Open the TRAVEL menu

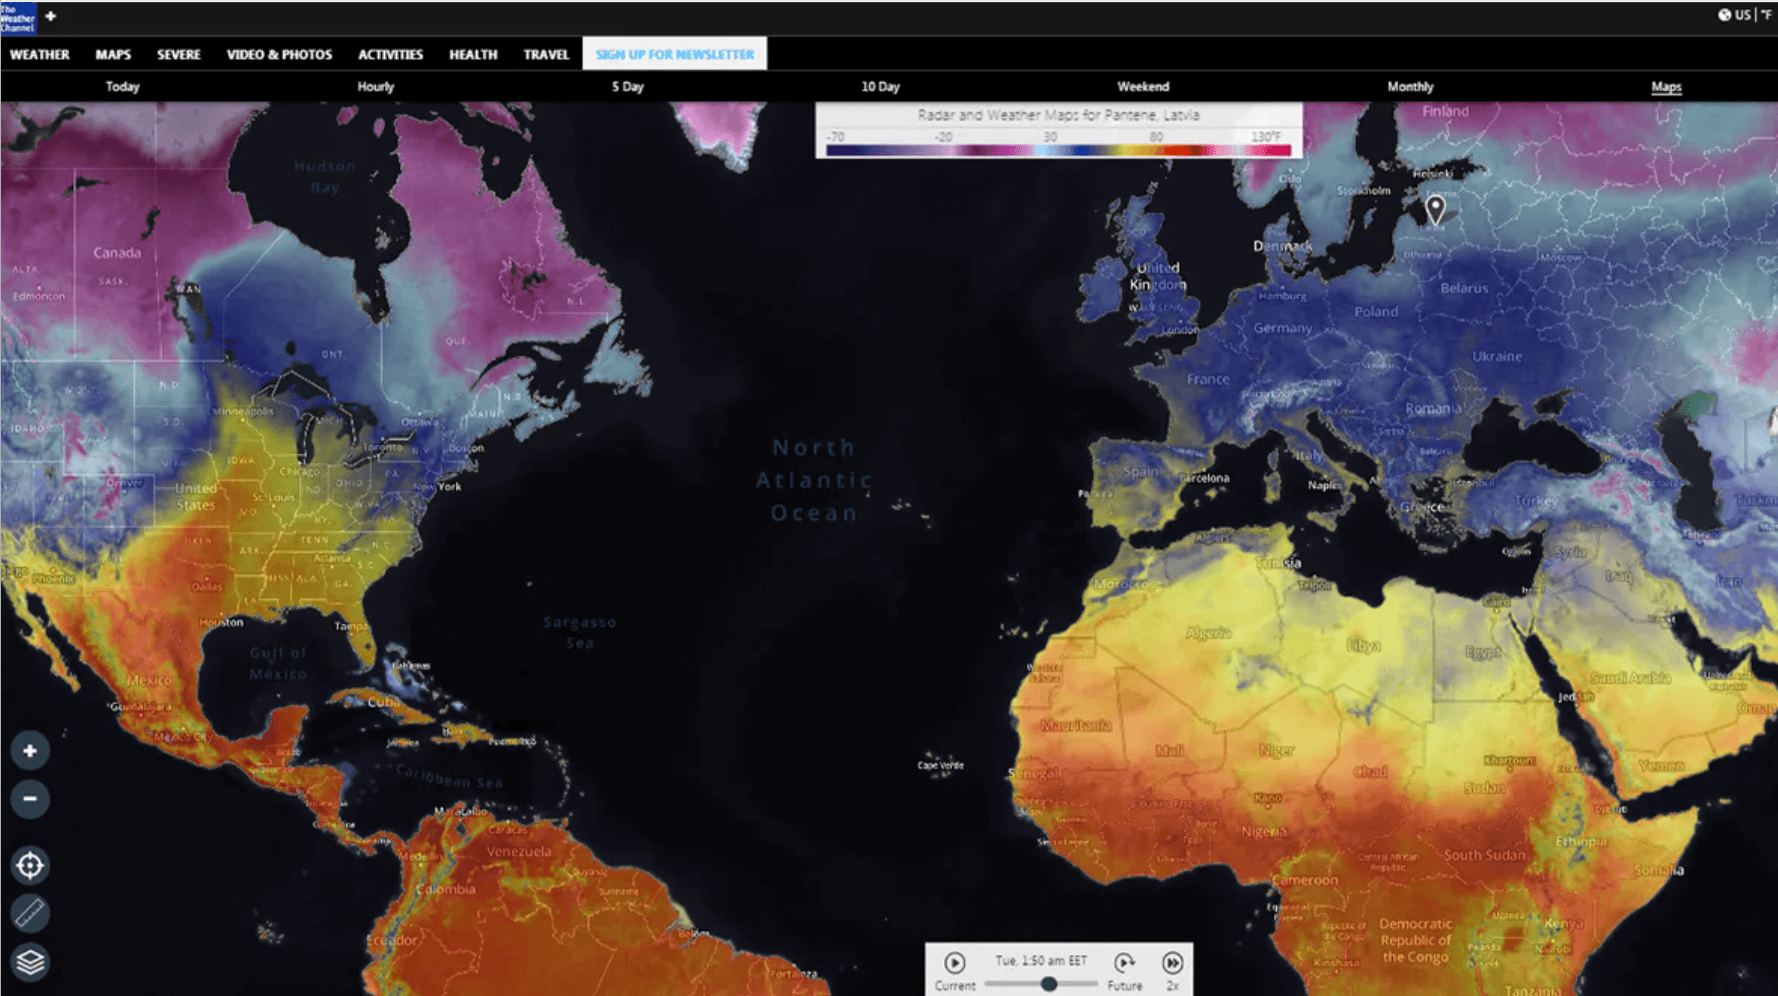546,54
